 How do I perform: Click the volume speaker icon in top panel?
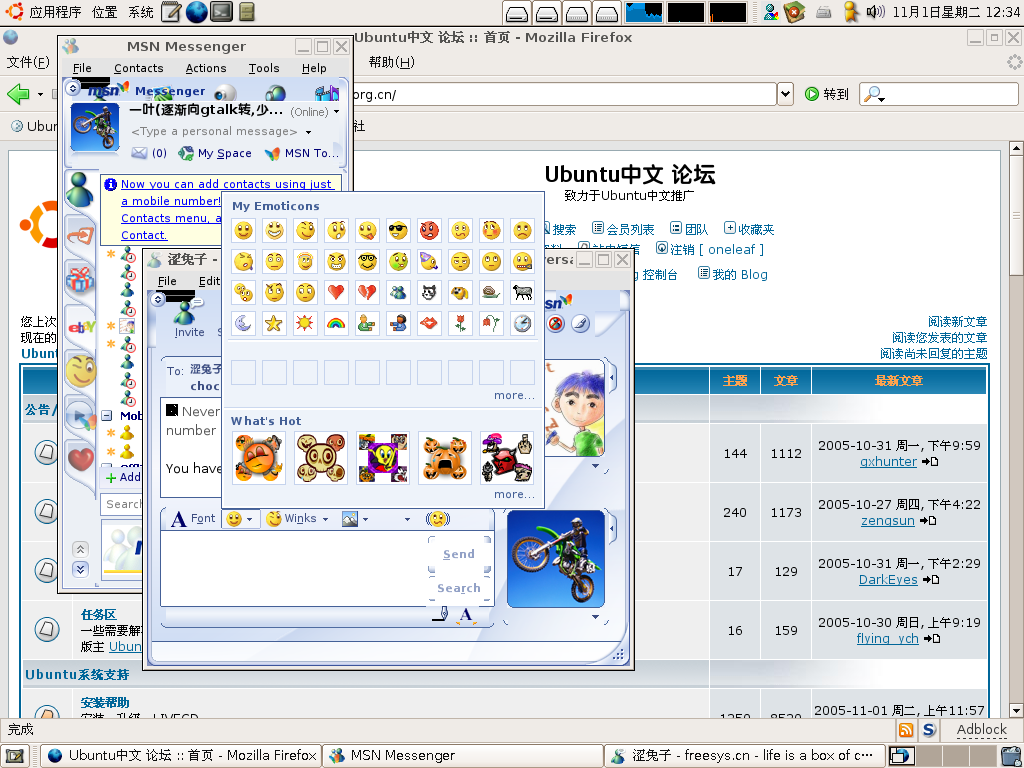point(875,12)
